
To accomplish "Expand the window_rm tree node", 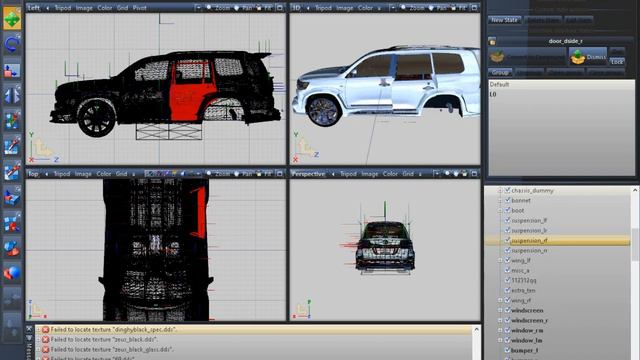I will pos(500,330).
